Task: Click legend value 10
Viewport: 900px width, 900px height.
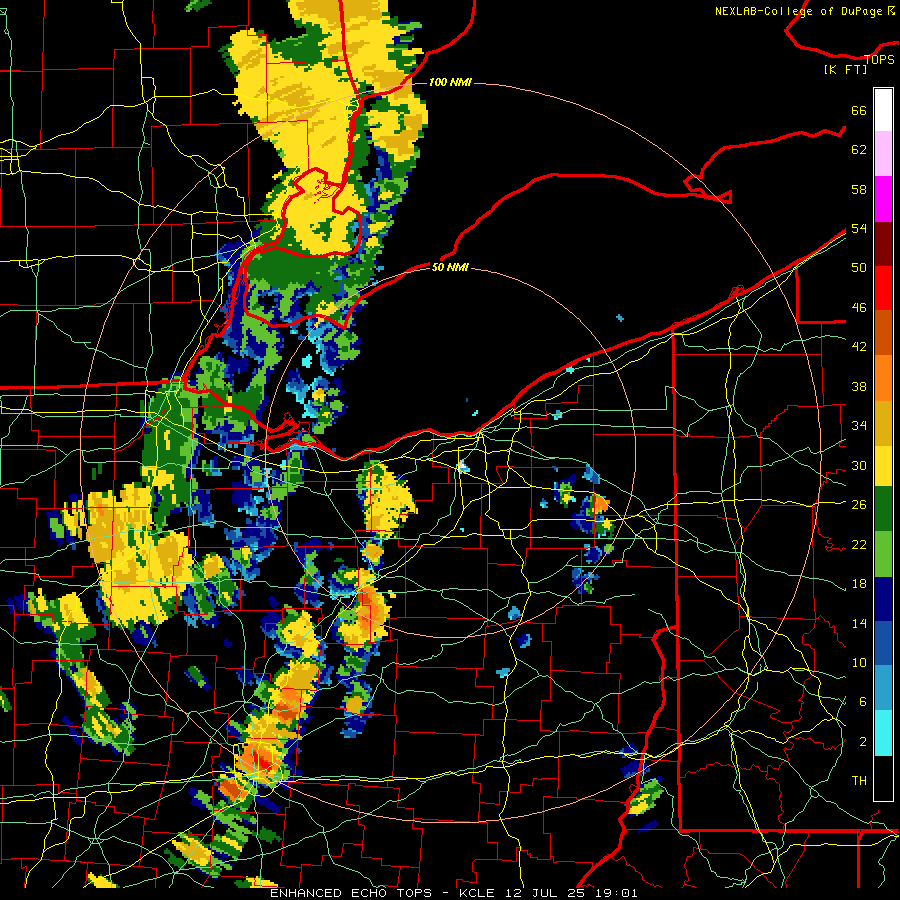Action: coord(859,662)
